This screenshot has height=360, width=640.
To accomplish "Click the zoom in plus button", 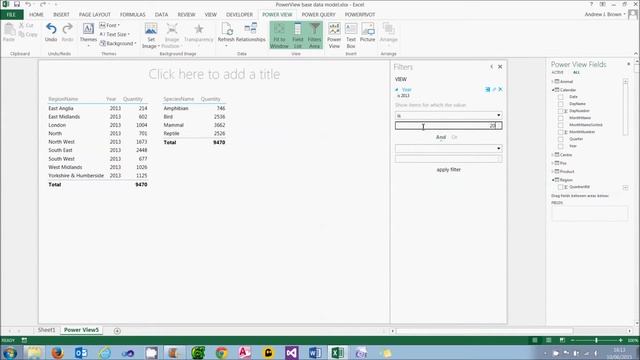I will coord(621,340).
